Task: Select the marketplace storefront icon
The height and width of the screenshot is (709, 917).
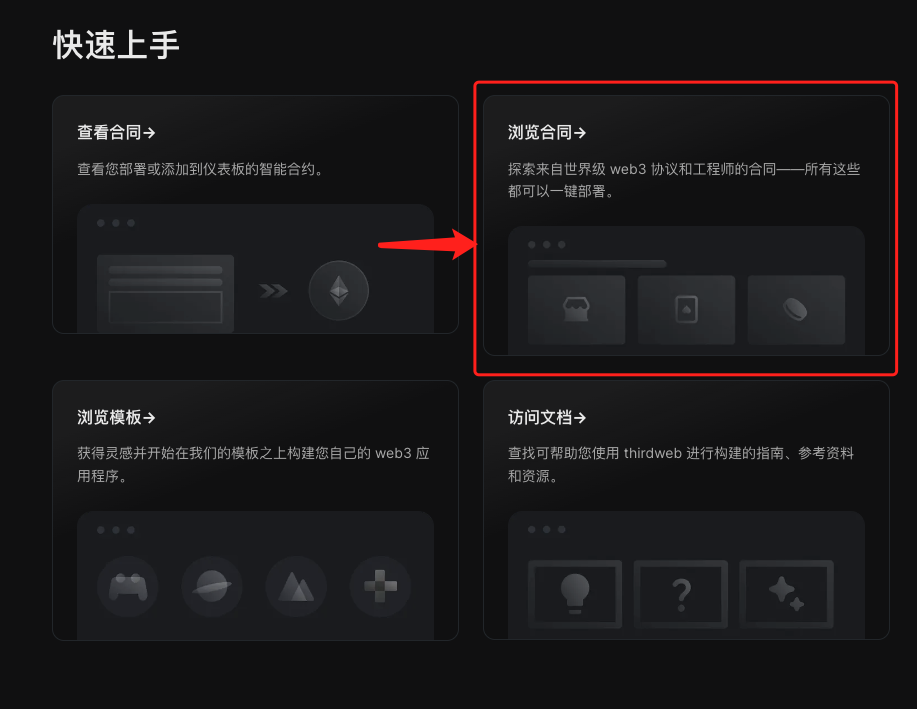Action: [576, 309]
